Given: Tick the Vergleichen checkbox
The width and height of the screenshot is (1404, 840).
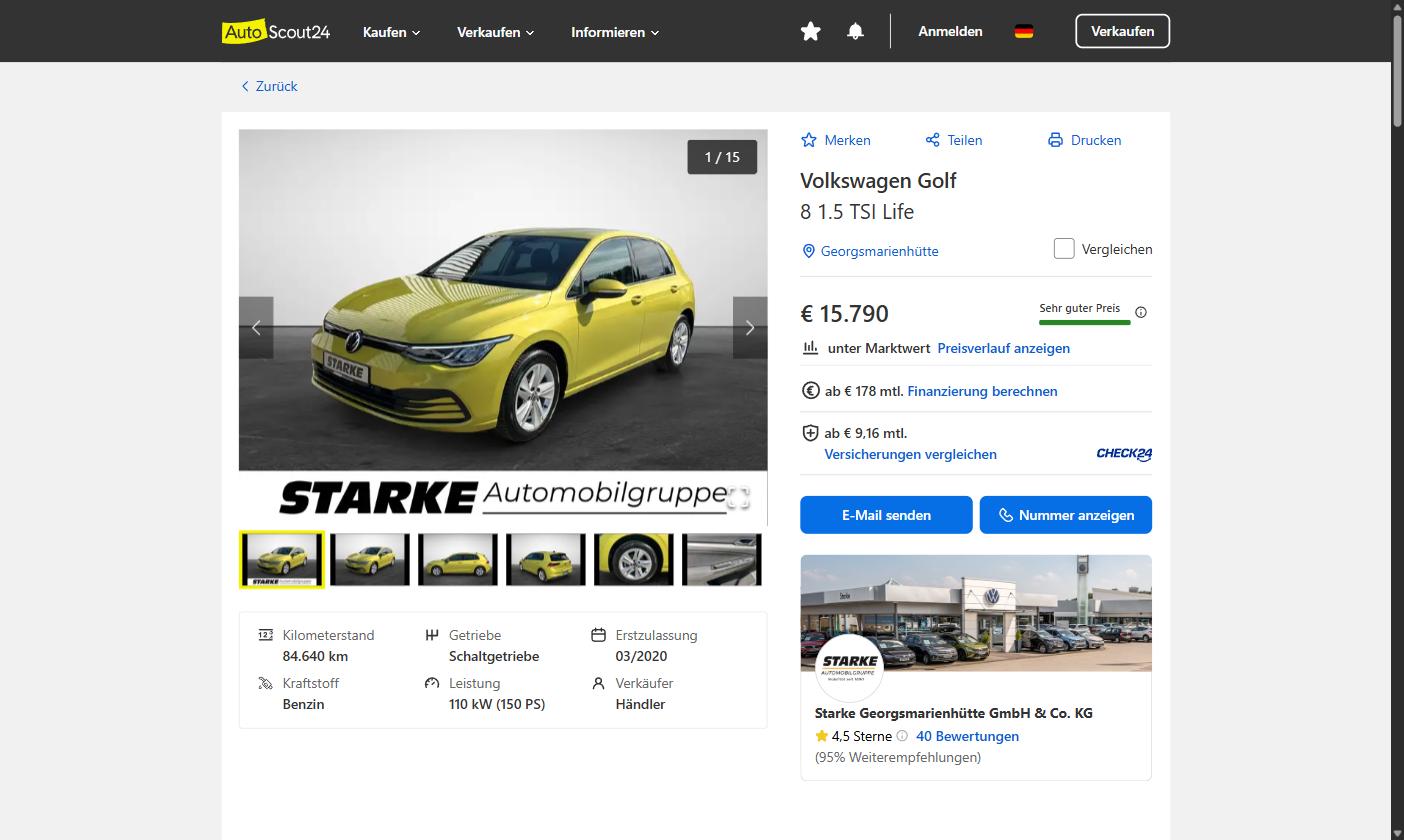Looking at the screenshot, I should click(1064, 249).
